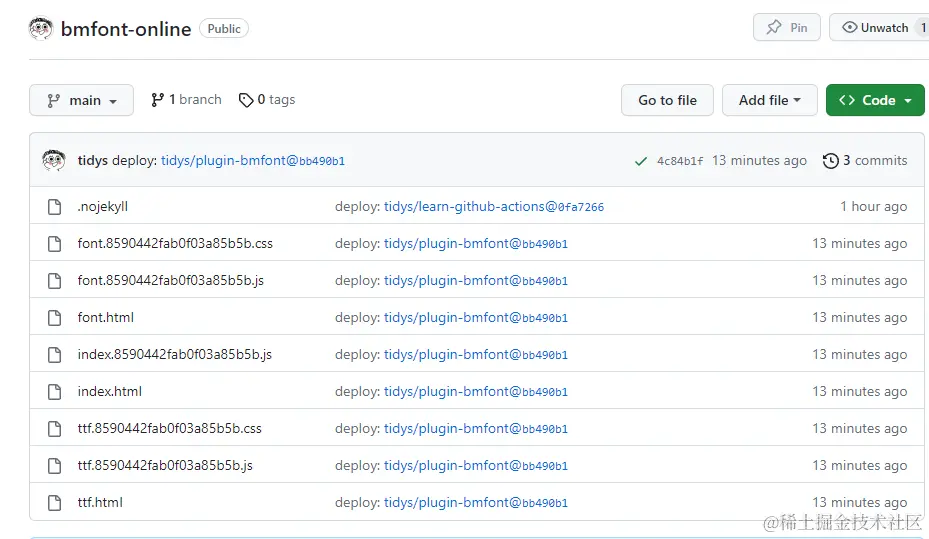Click the Go to file button
Screen dimensions: 929x539
(x=667, y=100)
